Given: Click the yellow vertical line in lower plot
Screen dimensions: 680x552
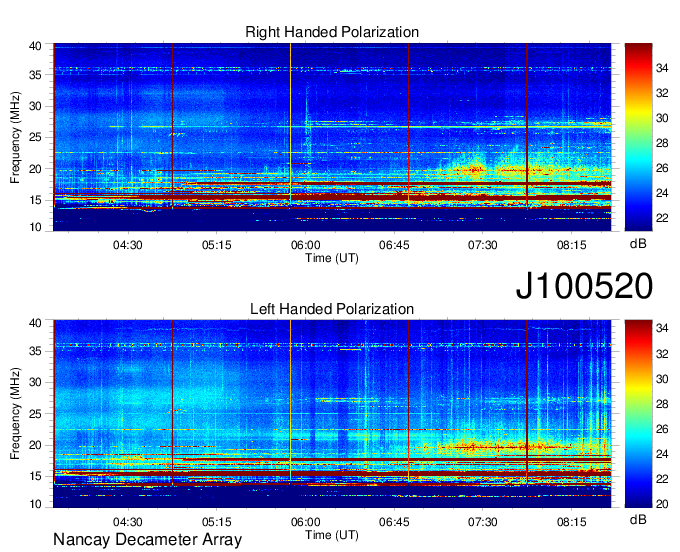Looking at the screenshot, I should coord(291,400).
